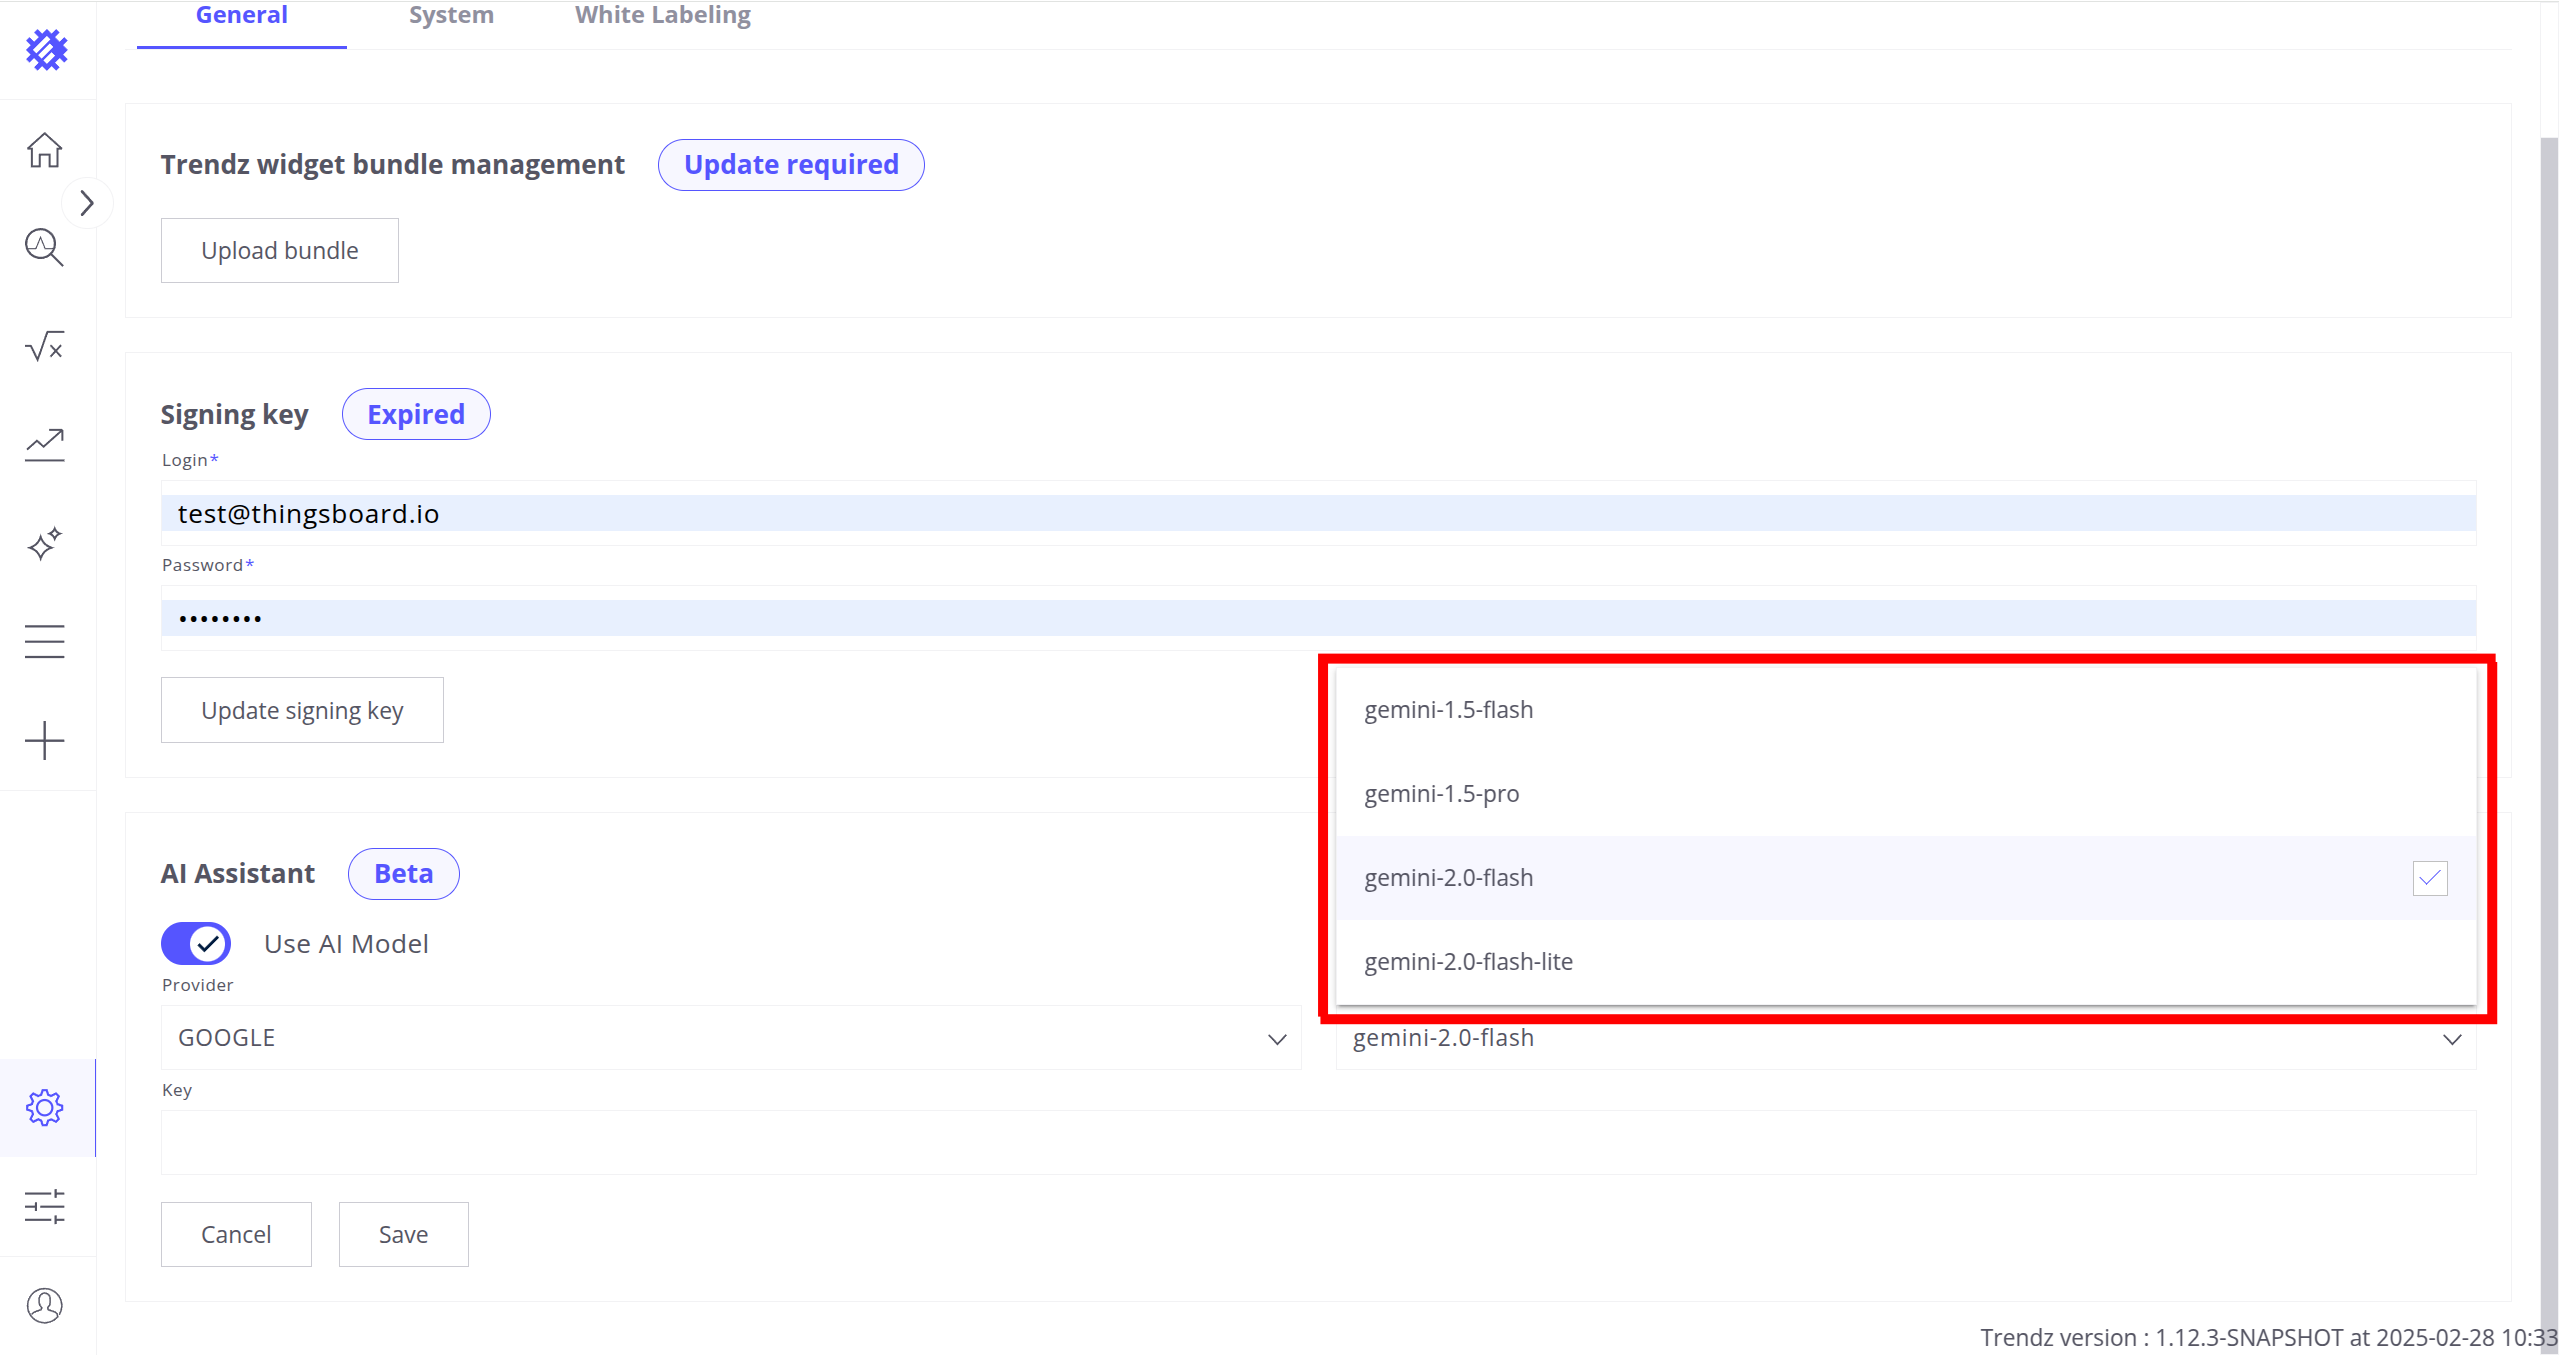Viewport: 2559px width, 1355px height.
Task: Click the Beta badge
Action: tap(404, 874)
